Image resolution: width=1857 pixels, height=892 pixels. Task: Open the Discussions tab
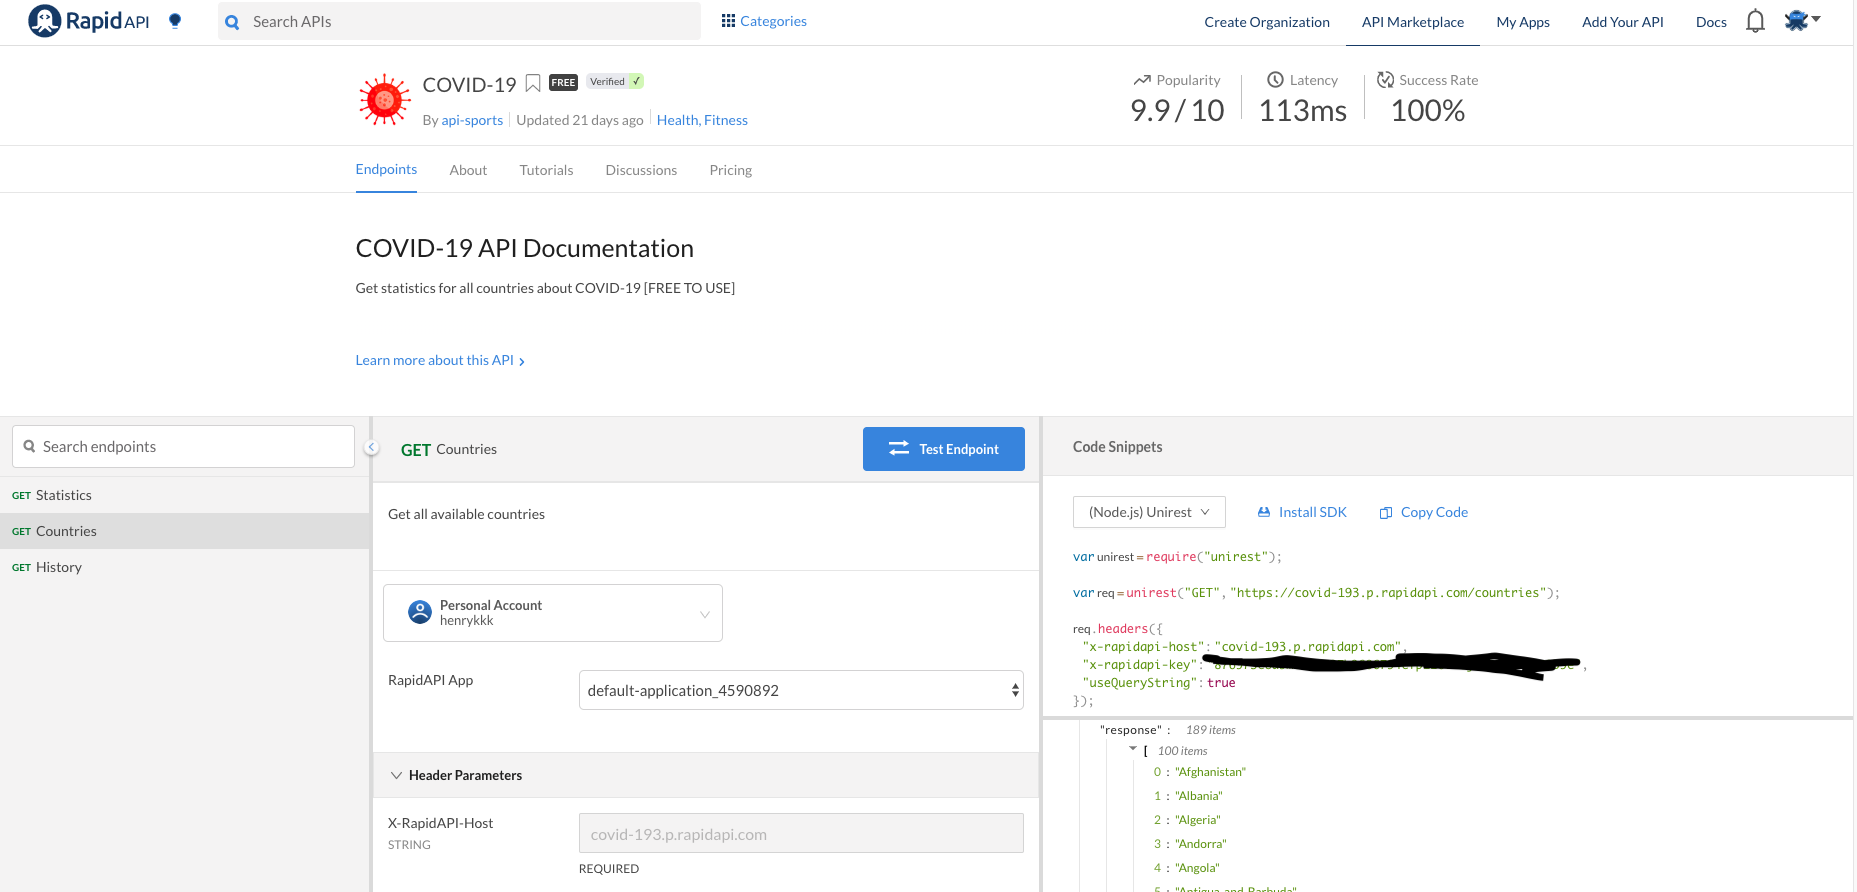click(x=641, y=171)
